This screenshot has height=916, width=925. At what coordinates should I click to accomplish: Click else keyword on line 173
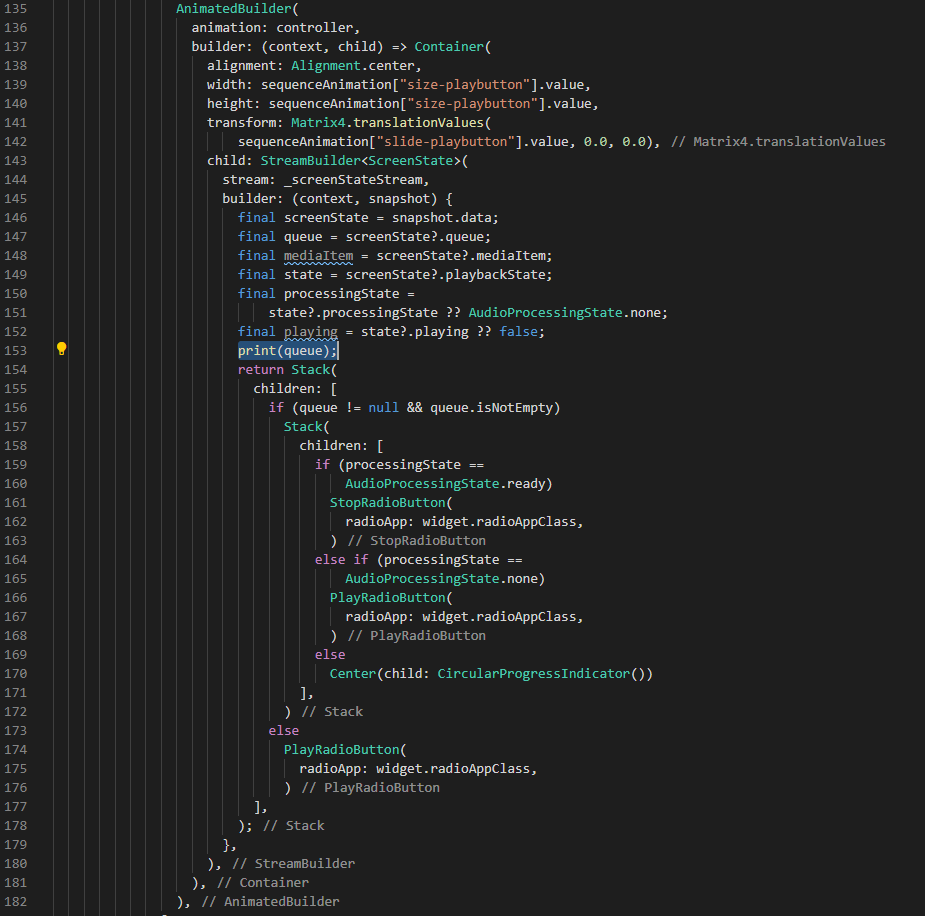click(x=284, y=730)
